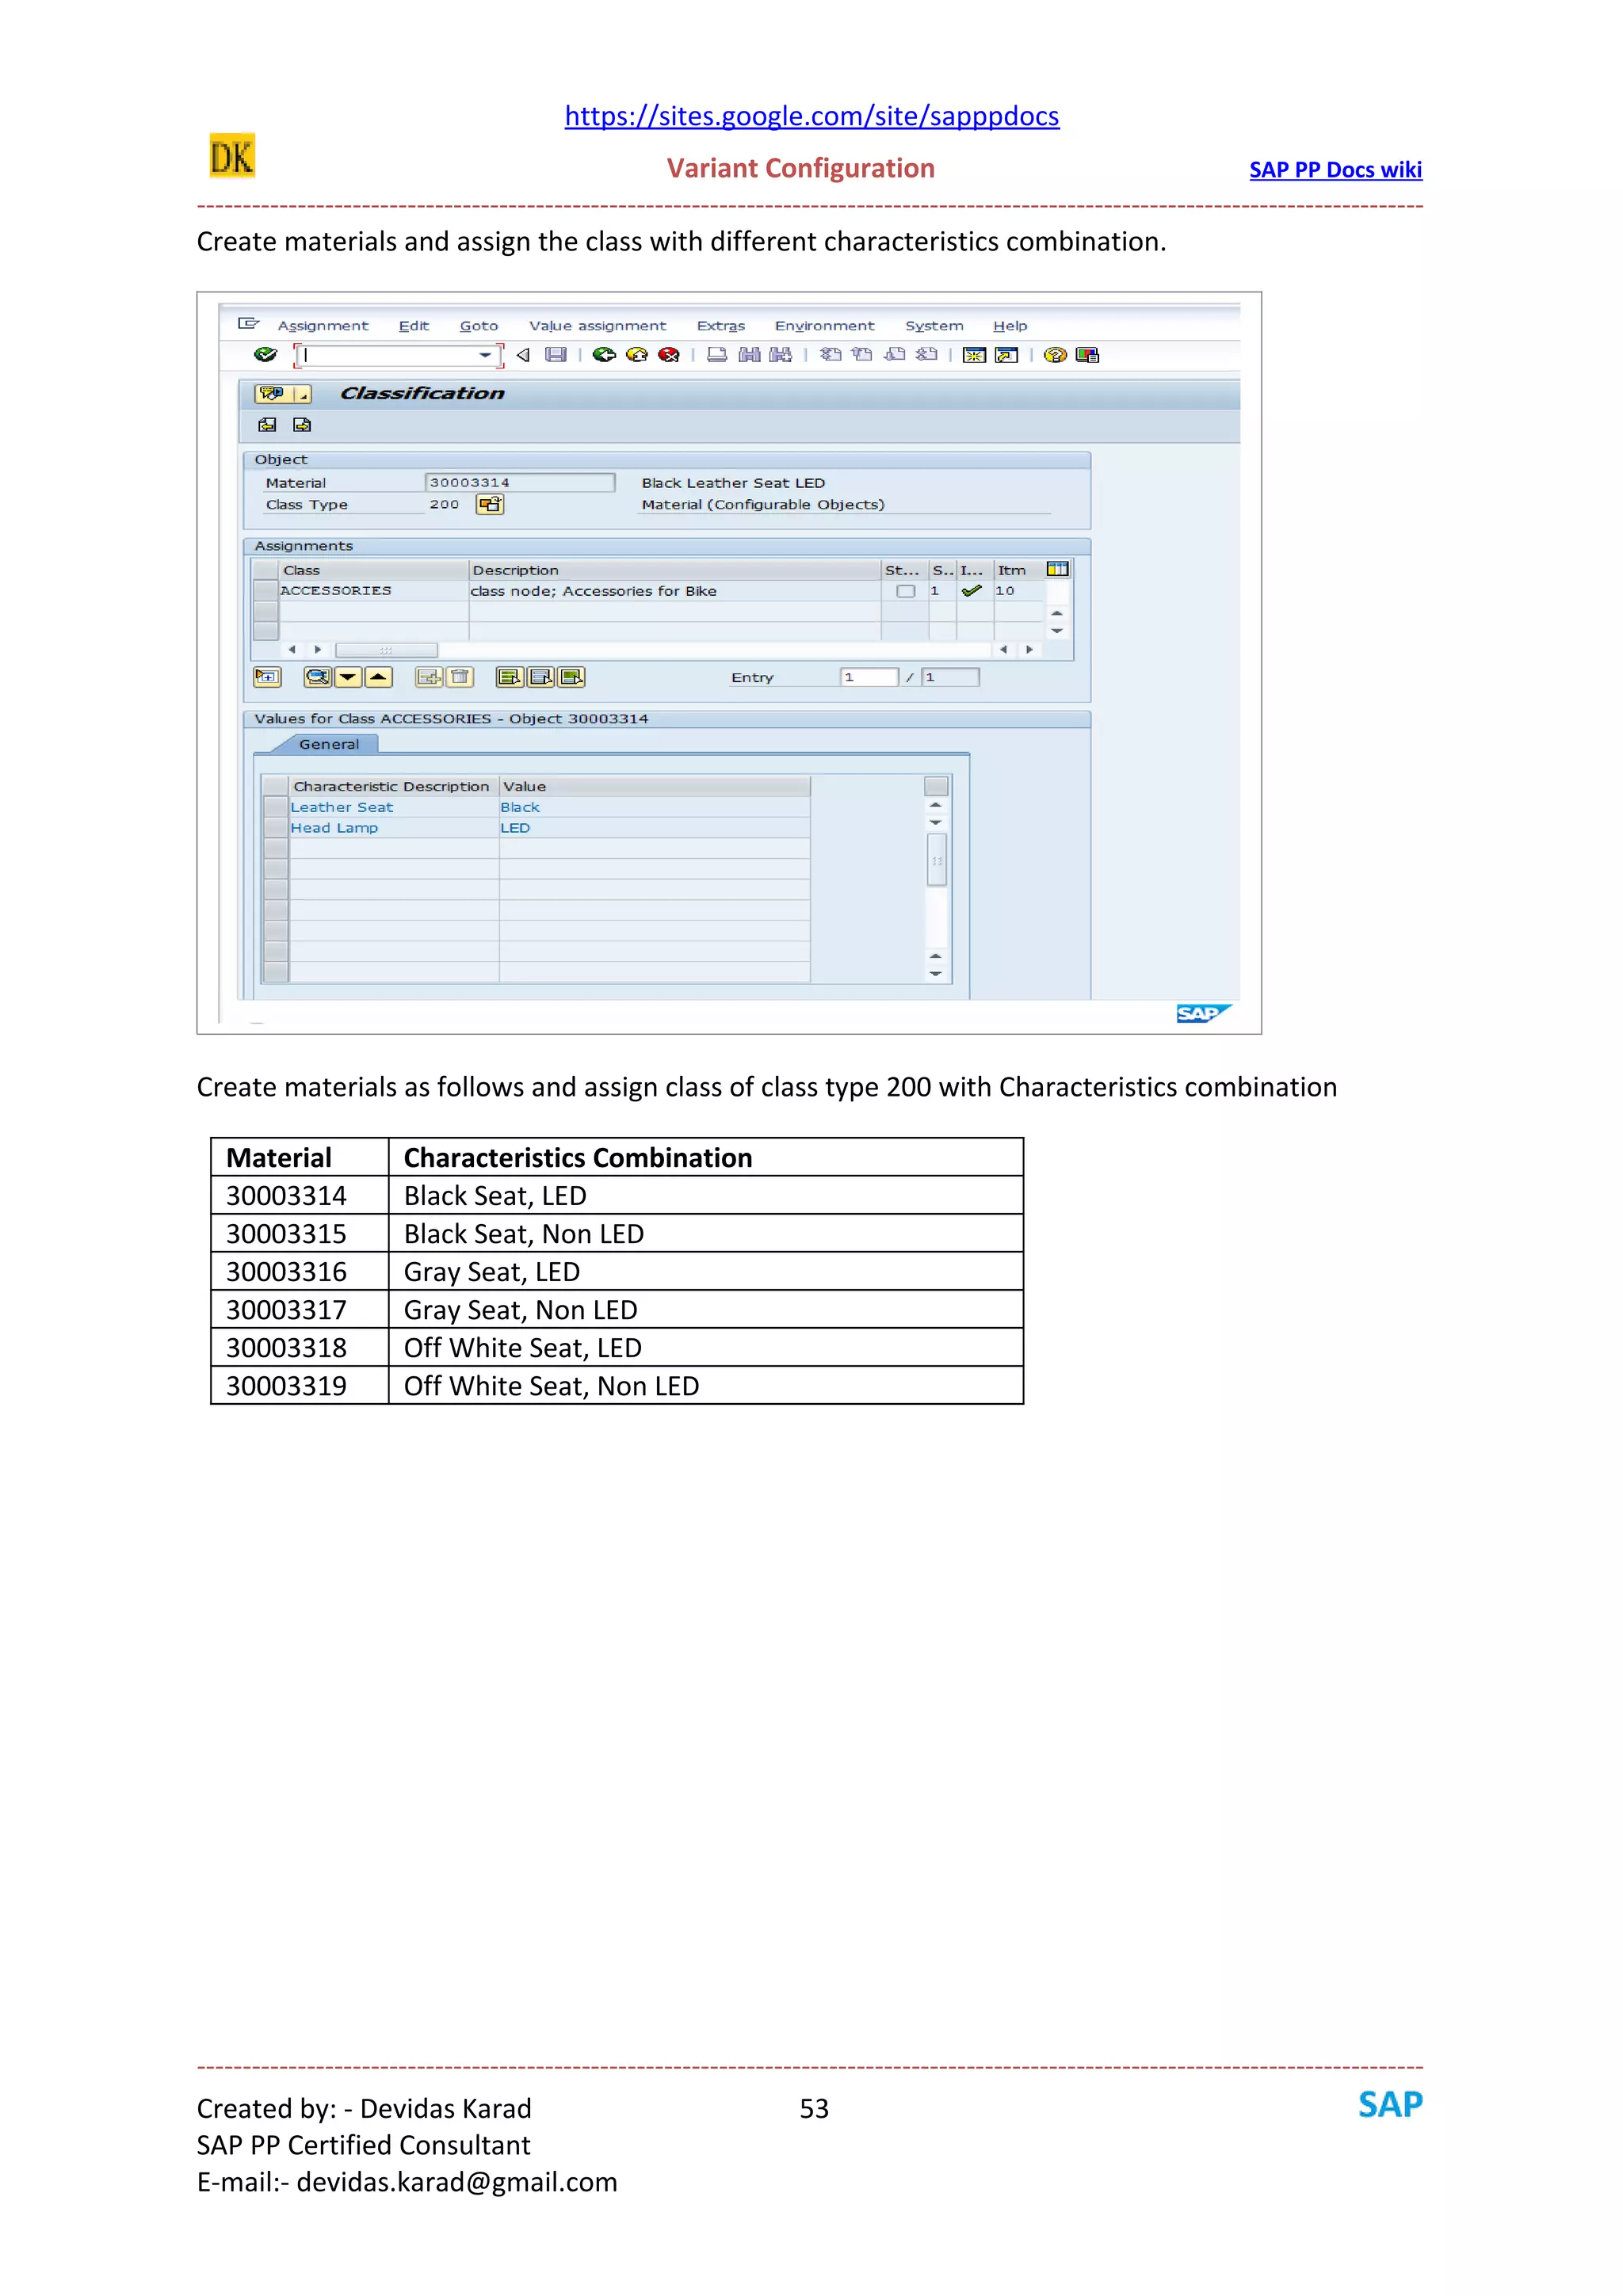Click the yellow Exit icon
The width and height of the screenshot is (1623, 2296).
pyautogui.click(x=637, y=355)
